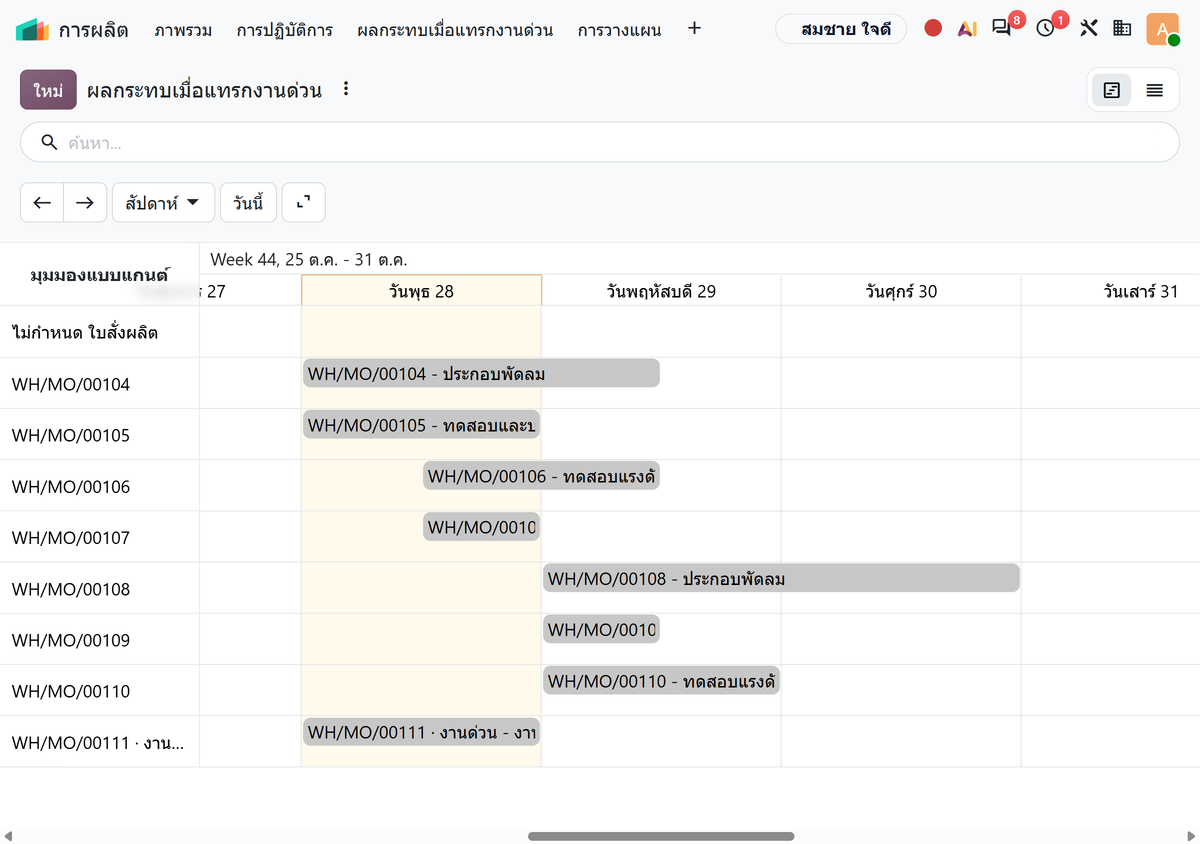Image resolution: width=1200 pixels, height=844 pixels.
Task: Open the WH/MO/00110 Gantt bar
Action: click(x=661, y=681)
